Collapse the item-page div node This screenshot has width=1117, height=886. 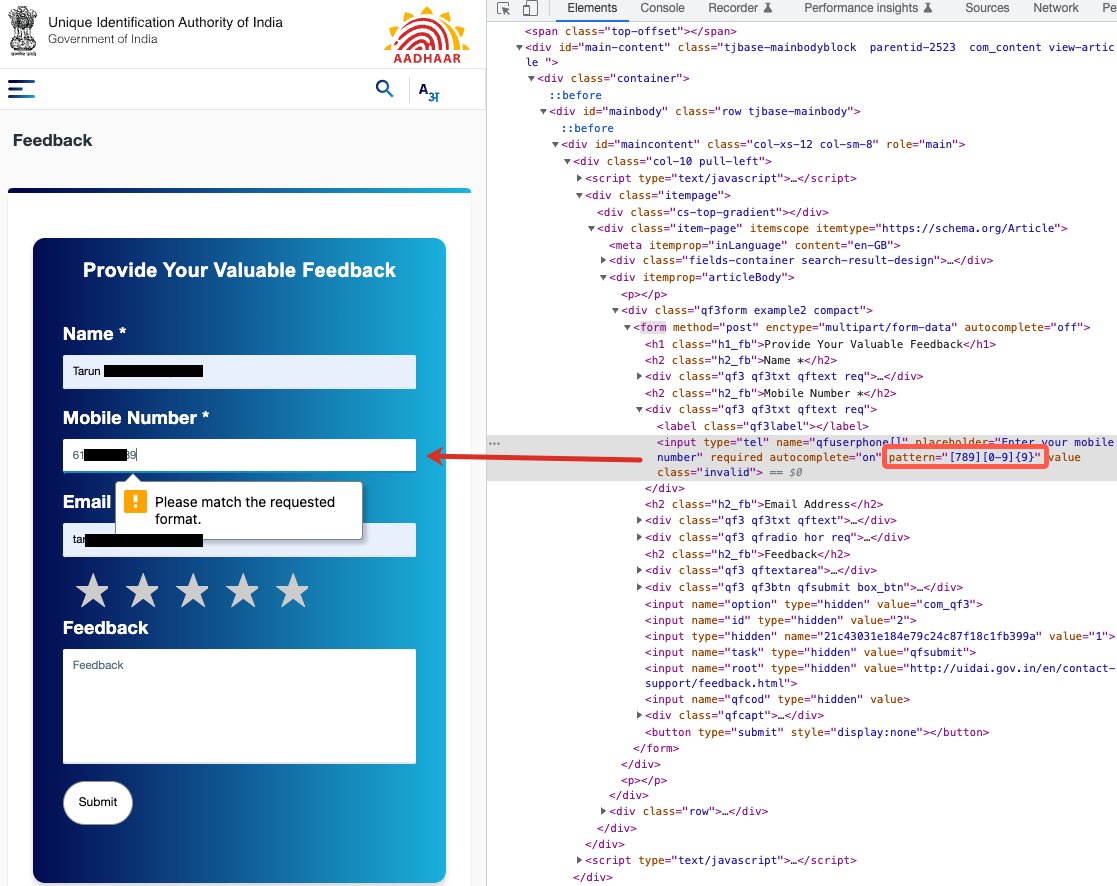coord(591,229)
